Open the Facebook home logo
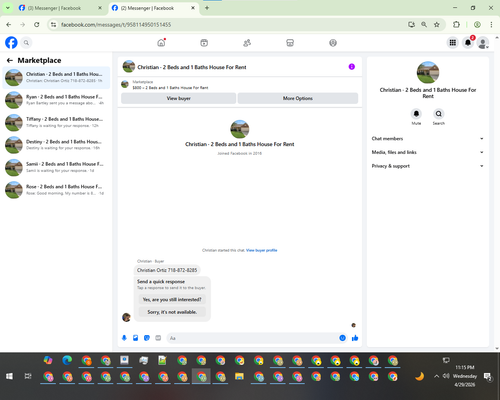500x400 pixels. point(11,43)
